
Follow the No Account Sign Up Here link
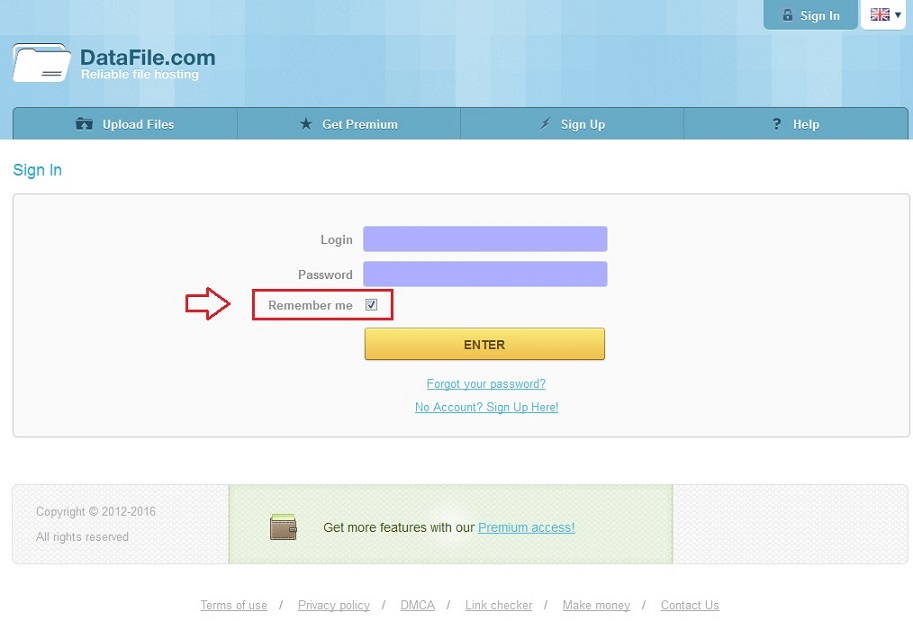click(486, 407)
